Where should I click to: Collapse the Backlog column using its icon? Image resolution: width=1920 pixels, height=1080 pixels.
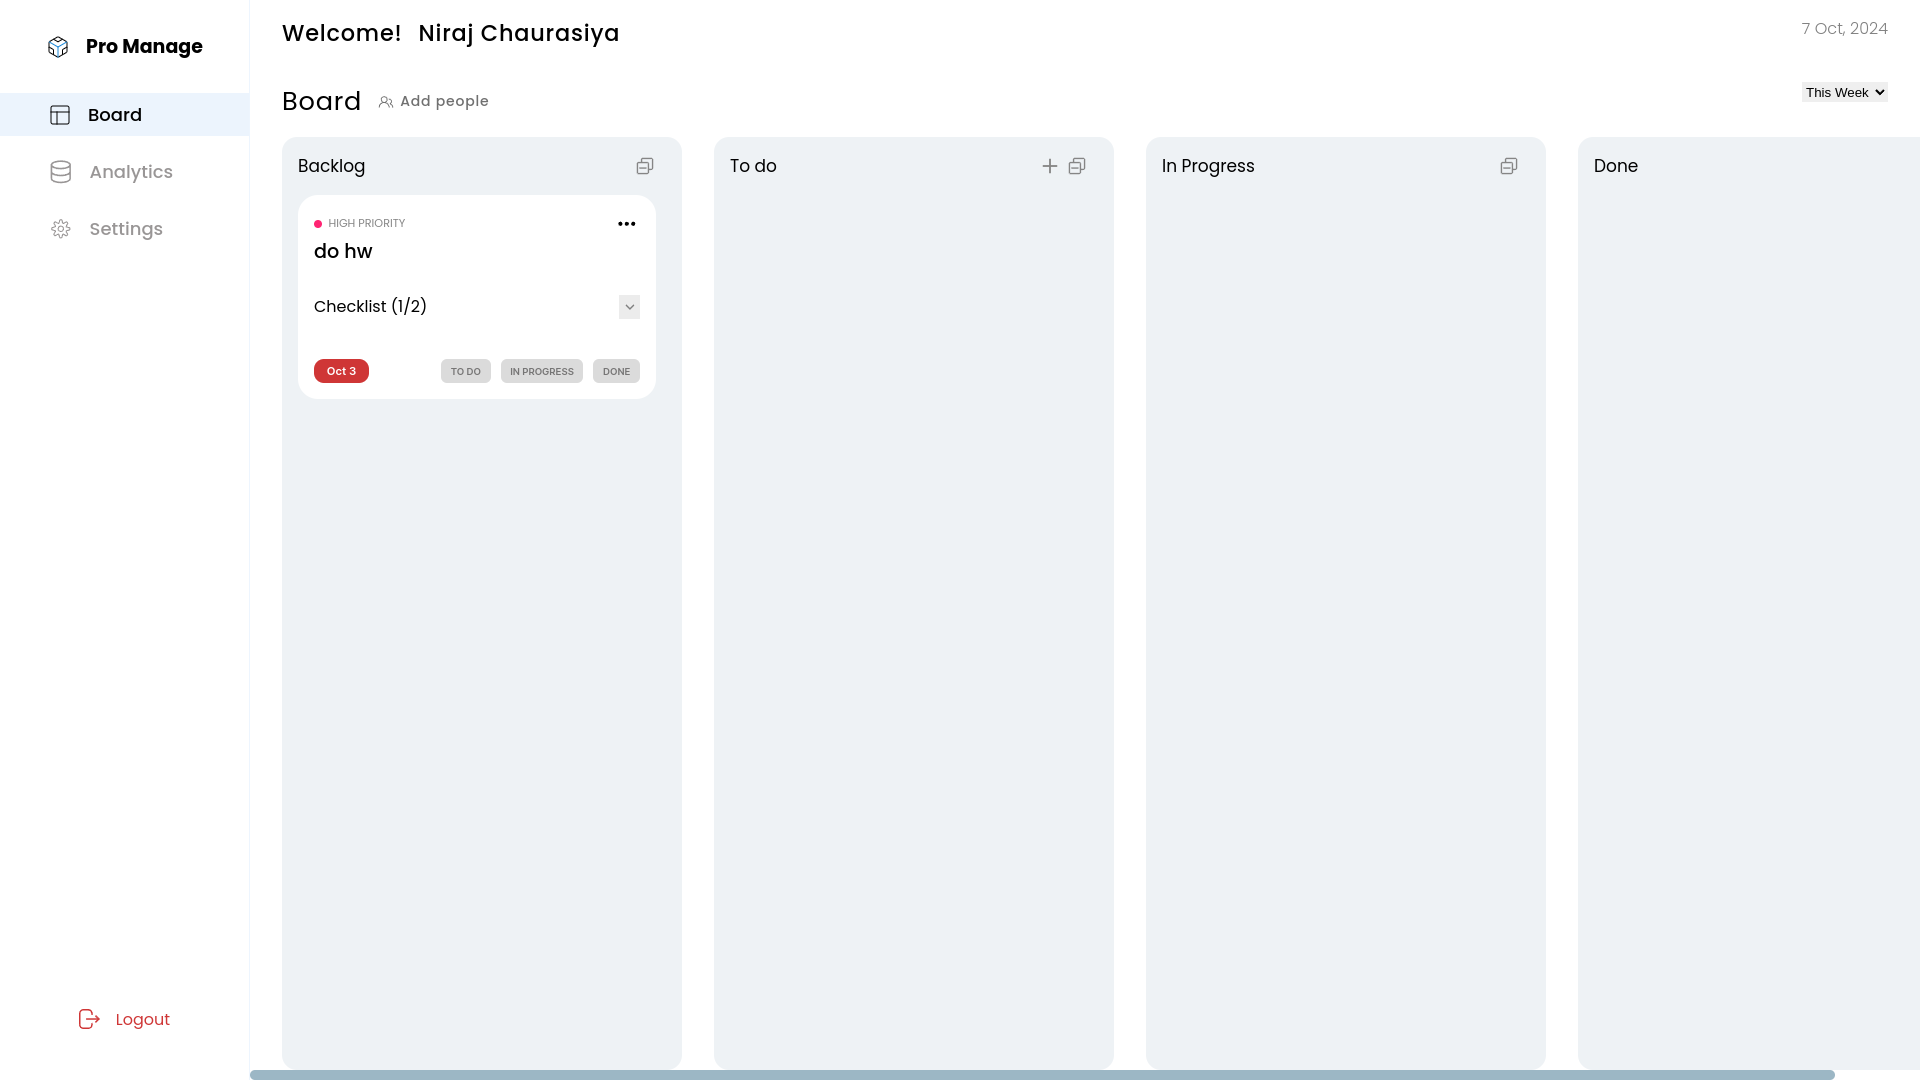tap(644, 165)
